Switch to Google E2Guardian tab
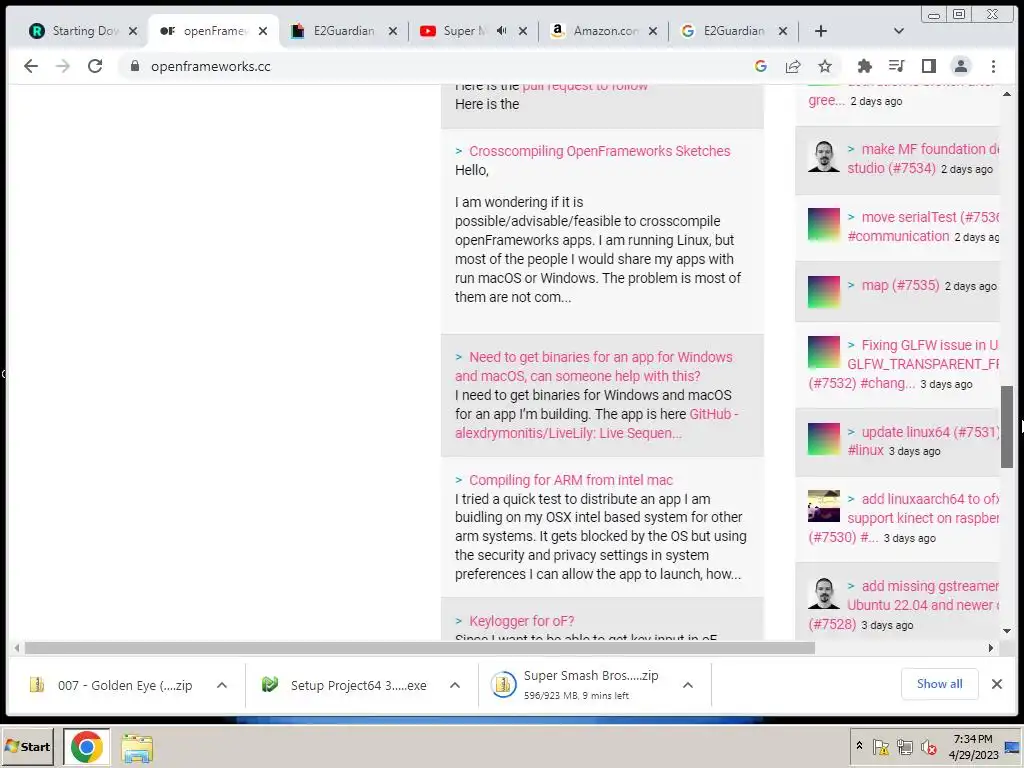 coord(733,31)
